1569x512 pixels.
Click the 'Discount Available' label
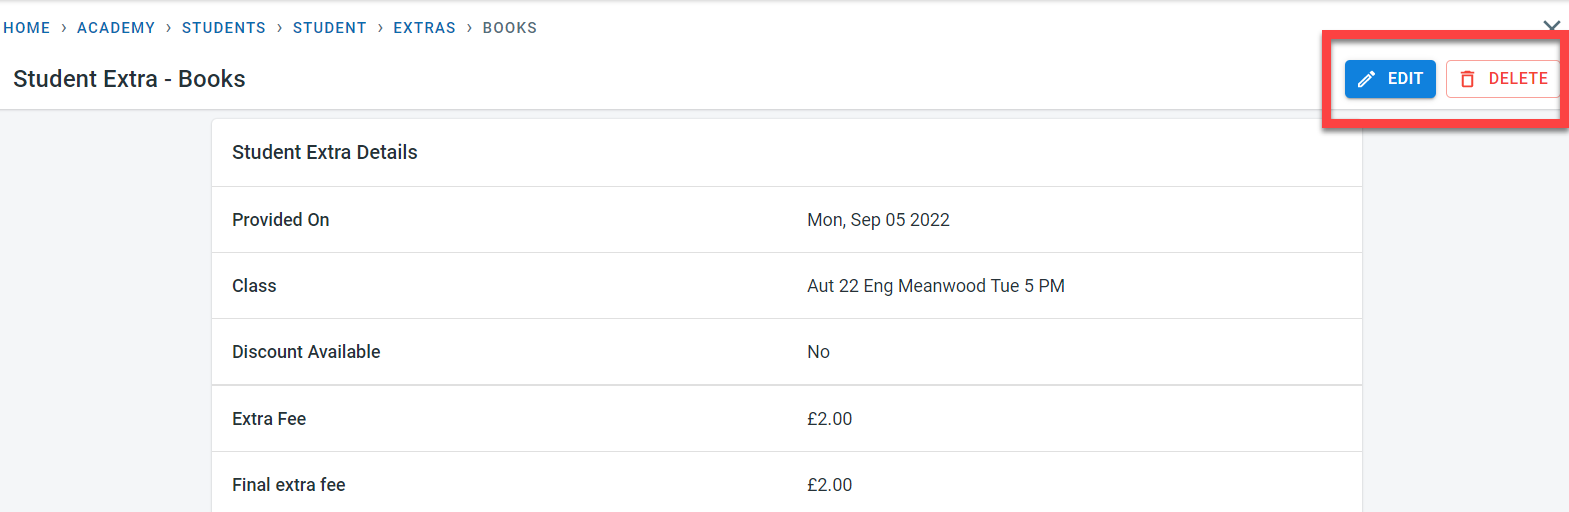point(306,352)
